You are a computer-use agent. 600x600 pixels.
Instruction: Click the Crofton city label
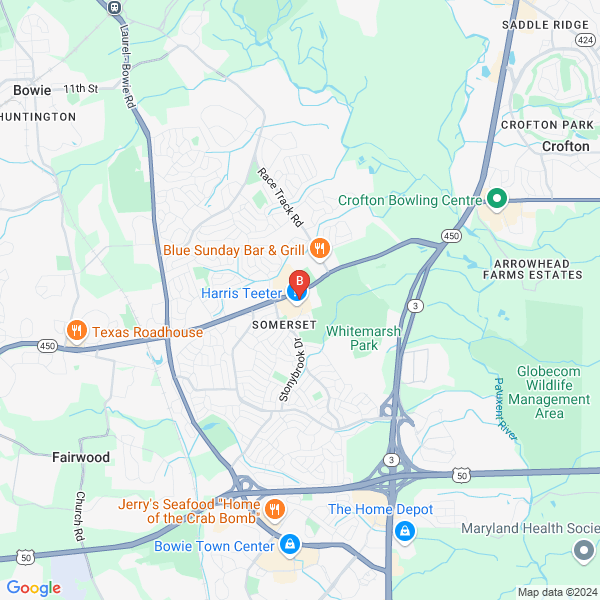tap(566, 146)
